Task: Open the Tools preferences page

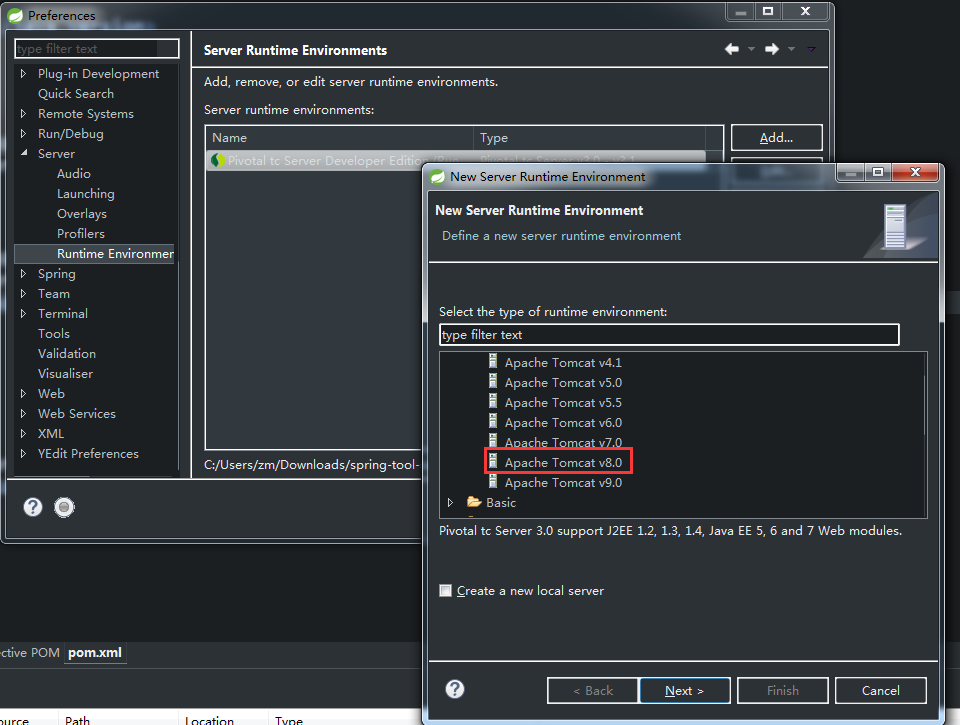Action: click(54, 333)
